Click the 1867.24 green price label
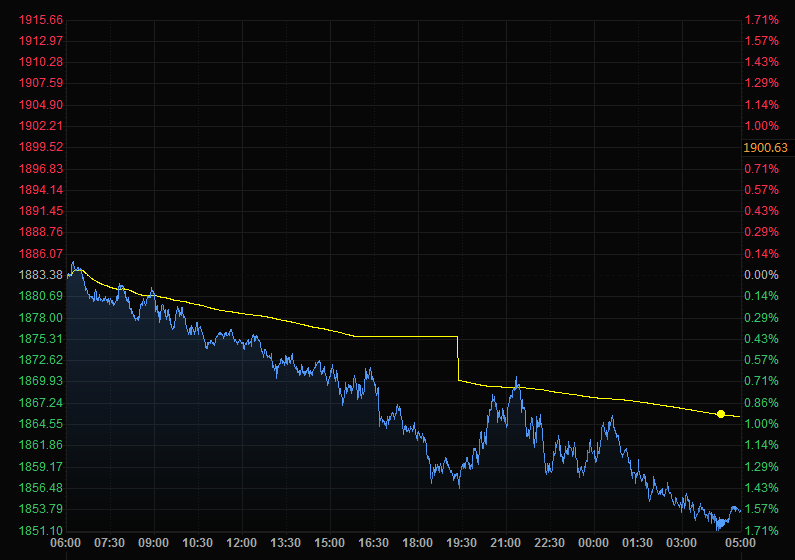The image size is (795, 560). [x=41, y=402]
